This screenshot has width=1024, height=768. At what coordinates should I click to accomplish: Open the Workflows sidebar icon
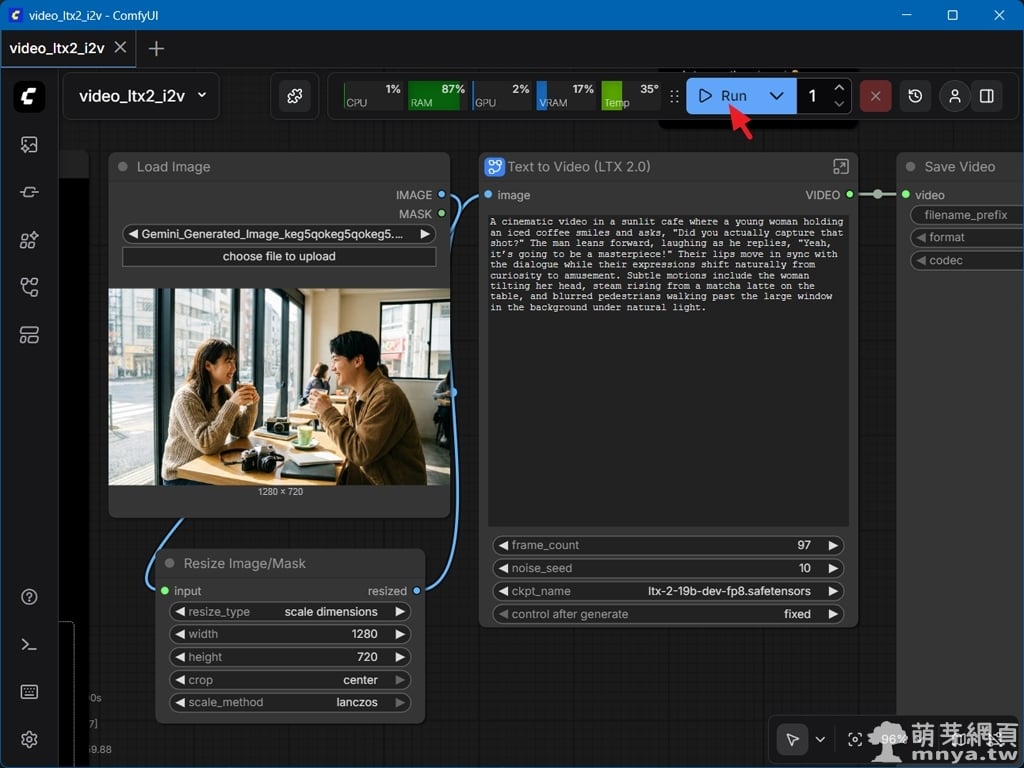[29, 288]
